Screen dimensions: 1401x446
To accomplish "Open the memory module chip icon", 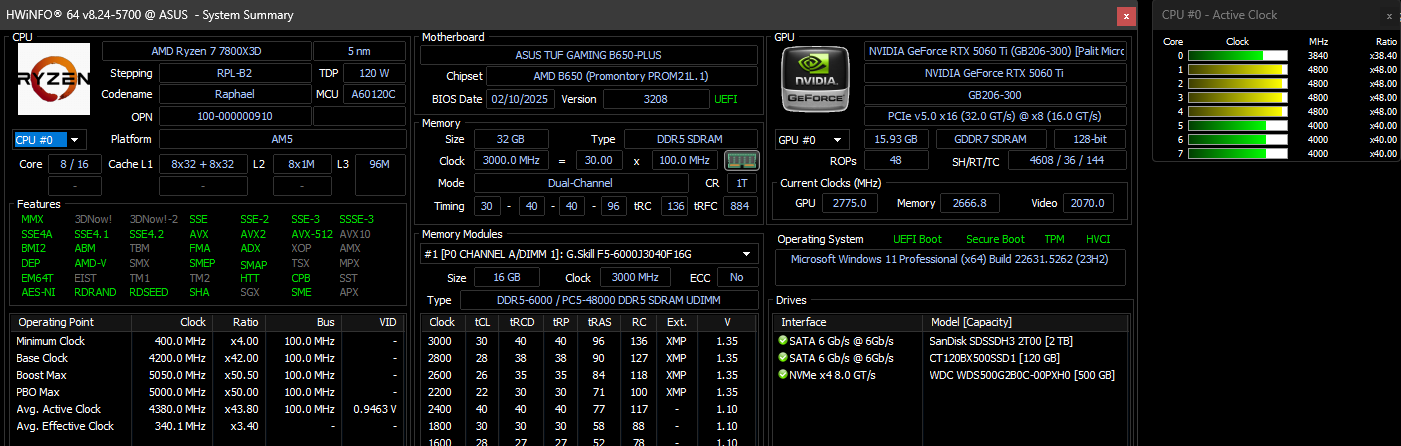I will point(741,160).
